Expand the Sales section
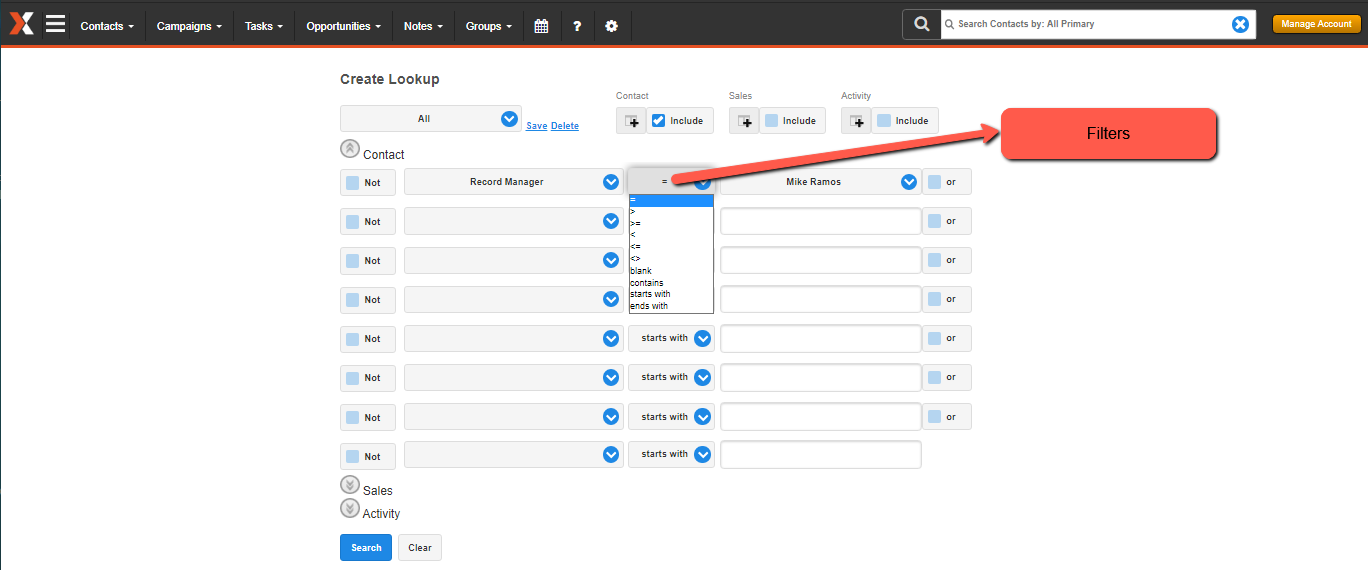The height and width of the screenshot is (570, 1368). coord(349,485)
